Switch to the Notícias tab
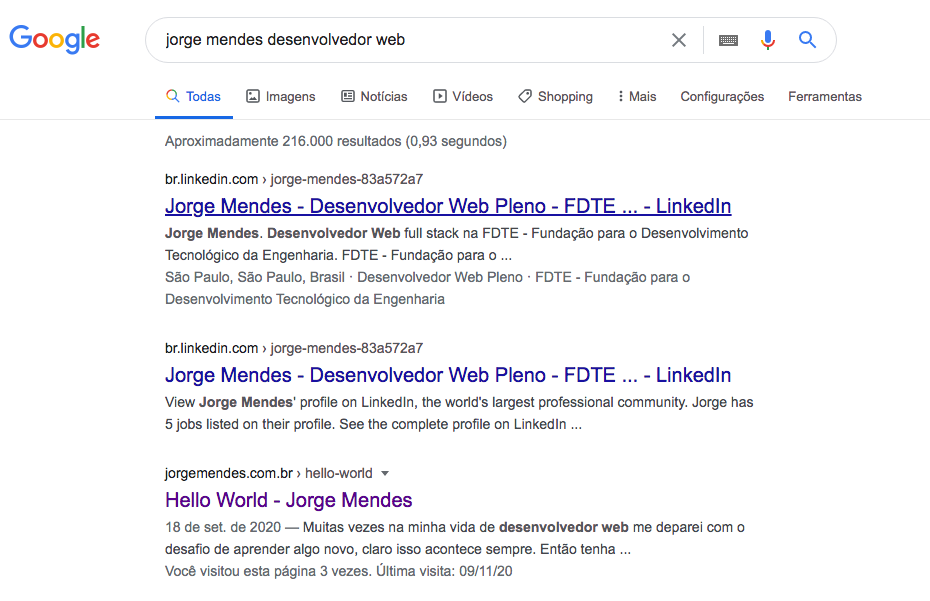Image resolution: width=930 pixels, height=601 pixels. coord(374,96)
